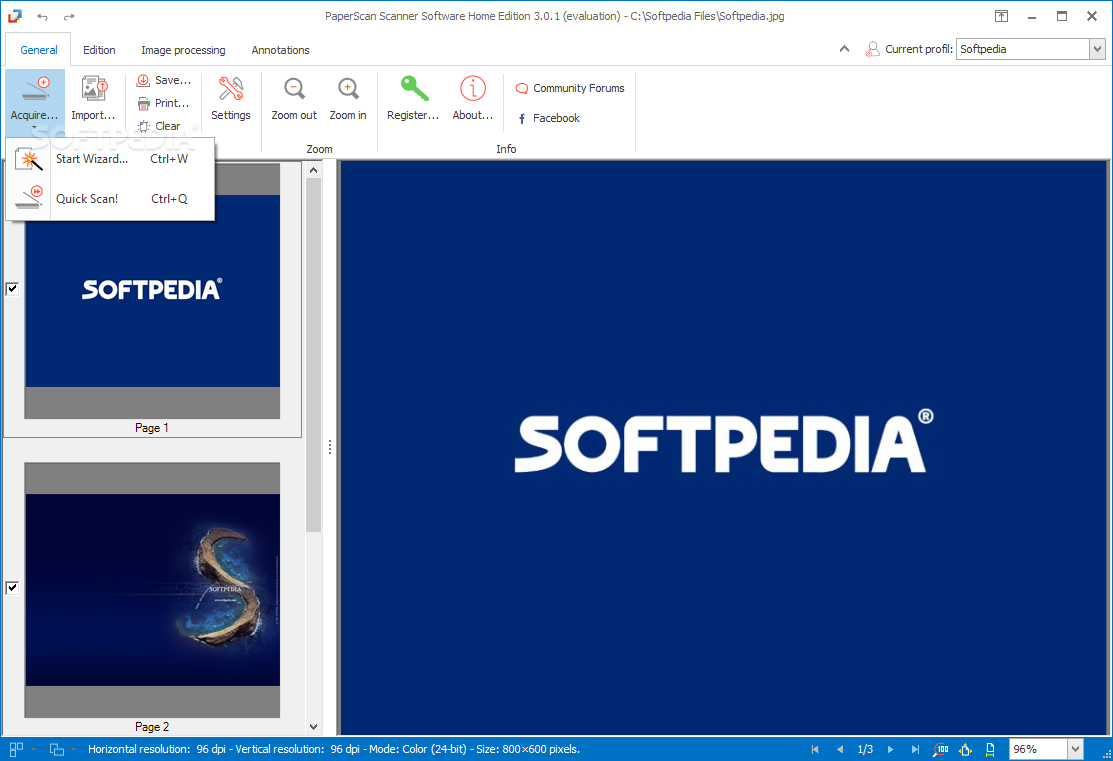Click the Print toolbar button

click(163, 103)
